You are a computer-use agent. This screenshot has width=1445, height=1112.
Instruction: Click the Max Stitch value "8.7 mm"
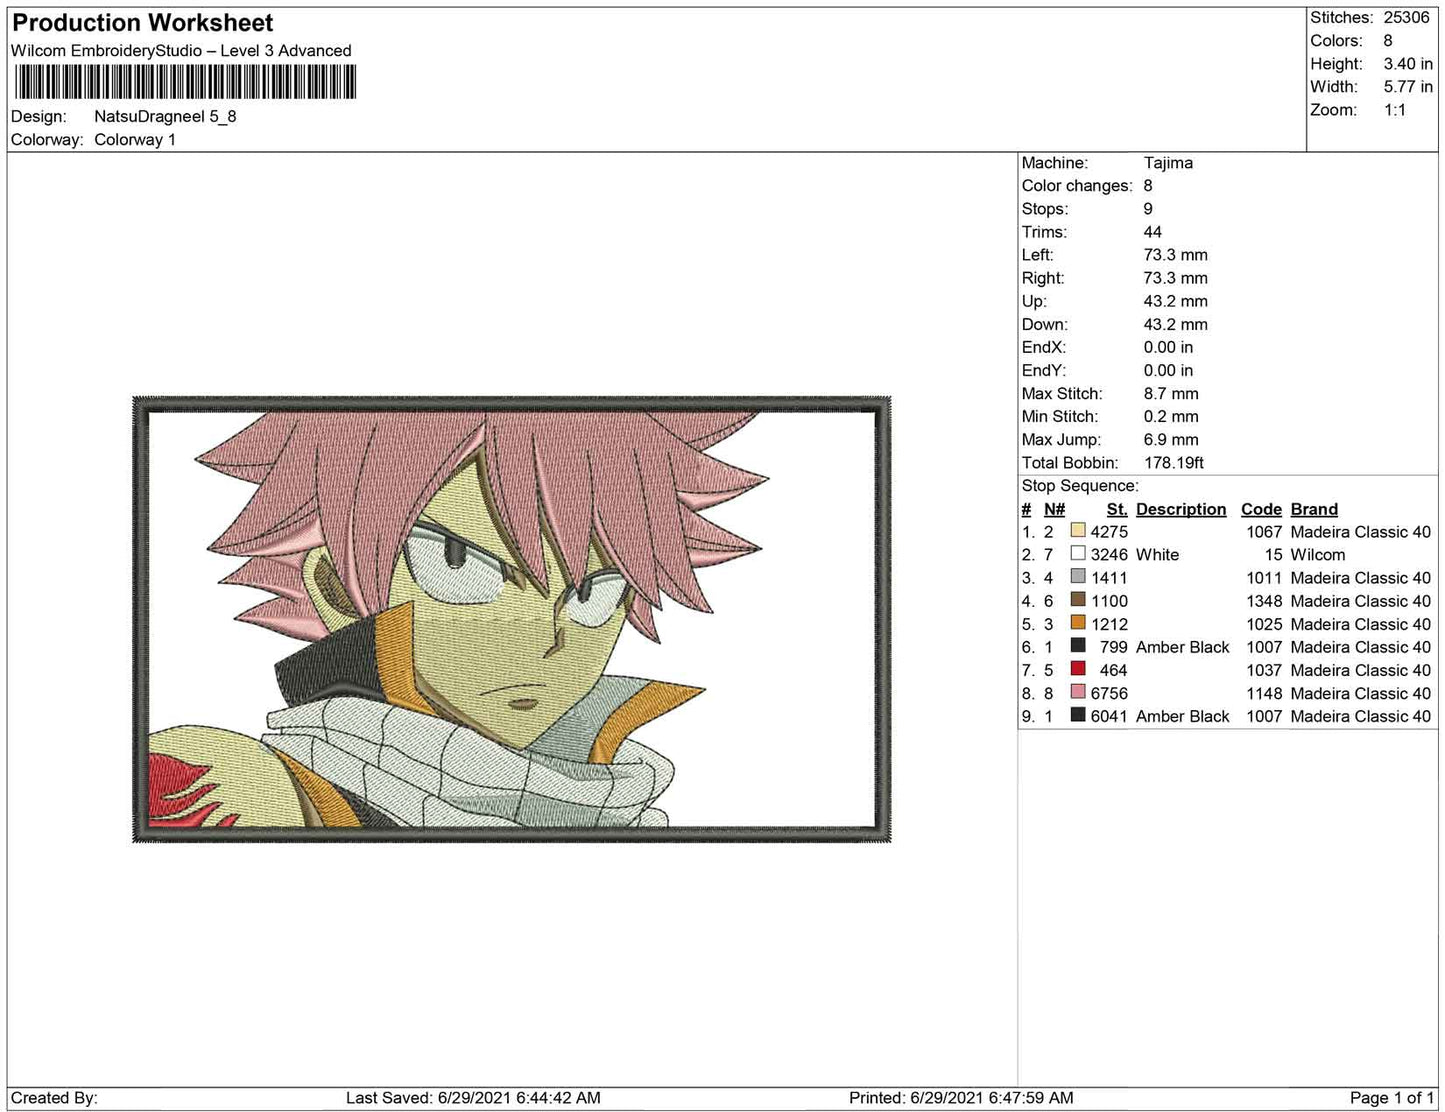(1171, 393)
